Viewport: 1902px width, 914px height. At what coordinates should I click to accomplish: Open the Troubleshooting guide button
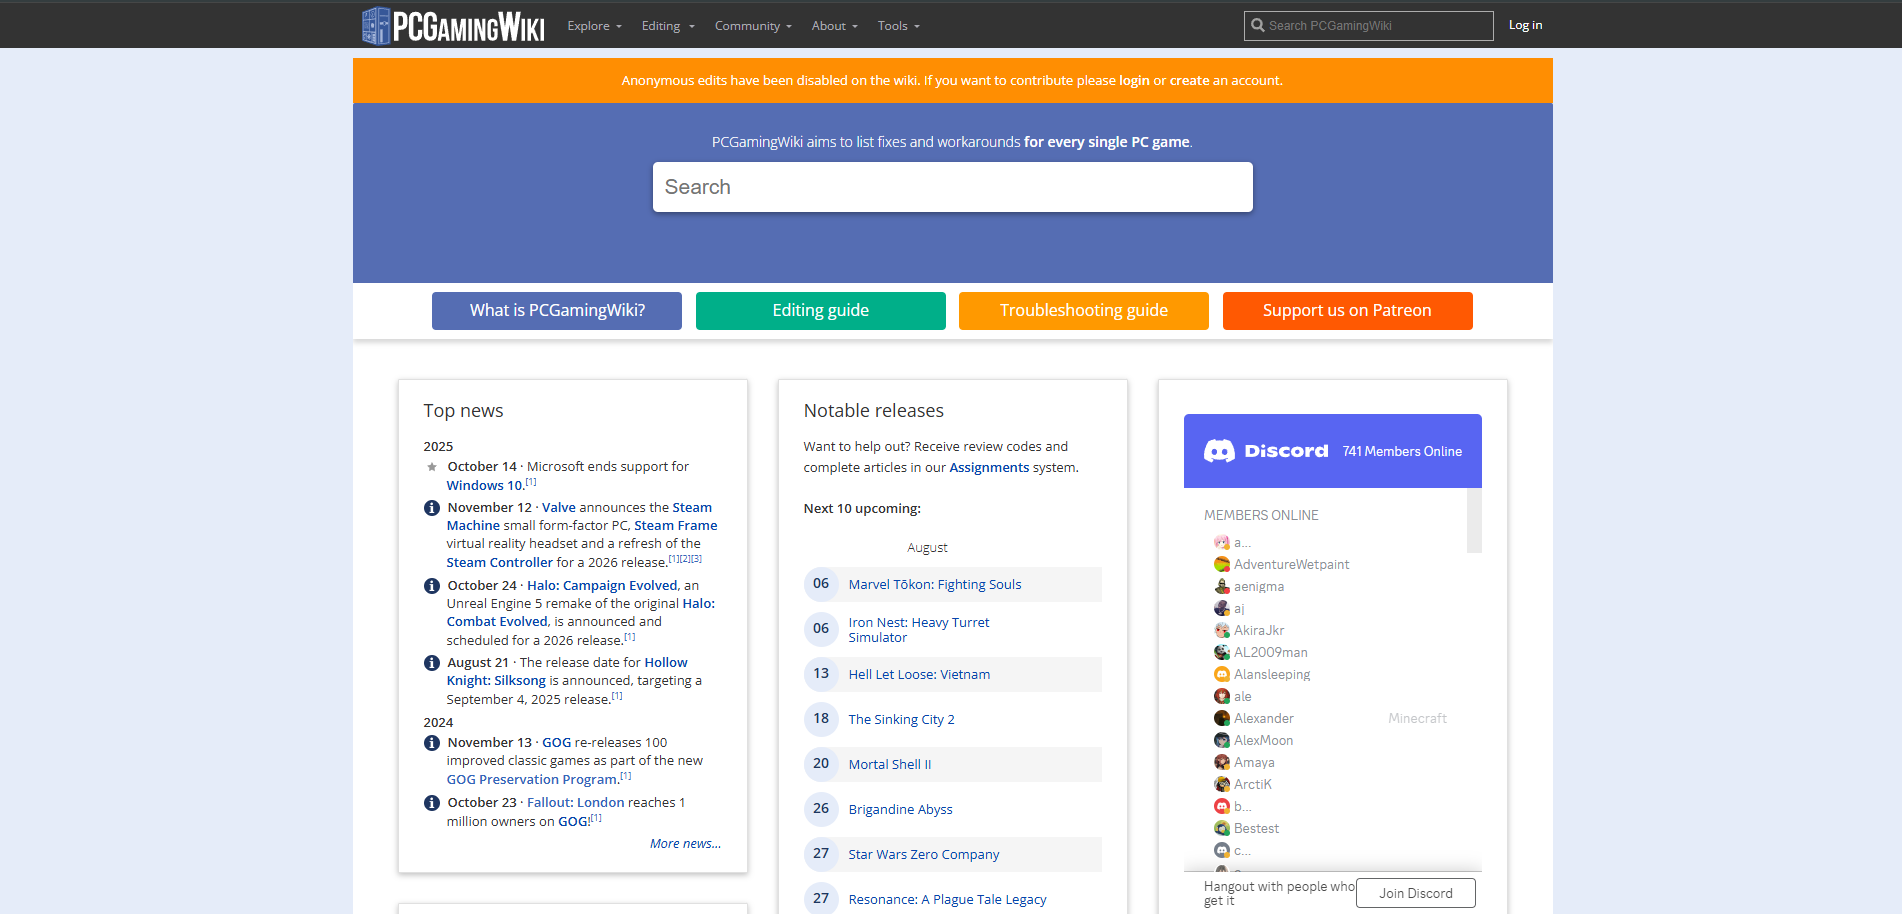pyautogui.click(x=1084, y=311)
